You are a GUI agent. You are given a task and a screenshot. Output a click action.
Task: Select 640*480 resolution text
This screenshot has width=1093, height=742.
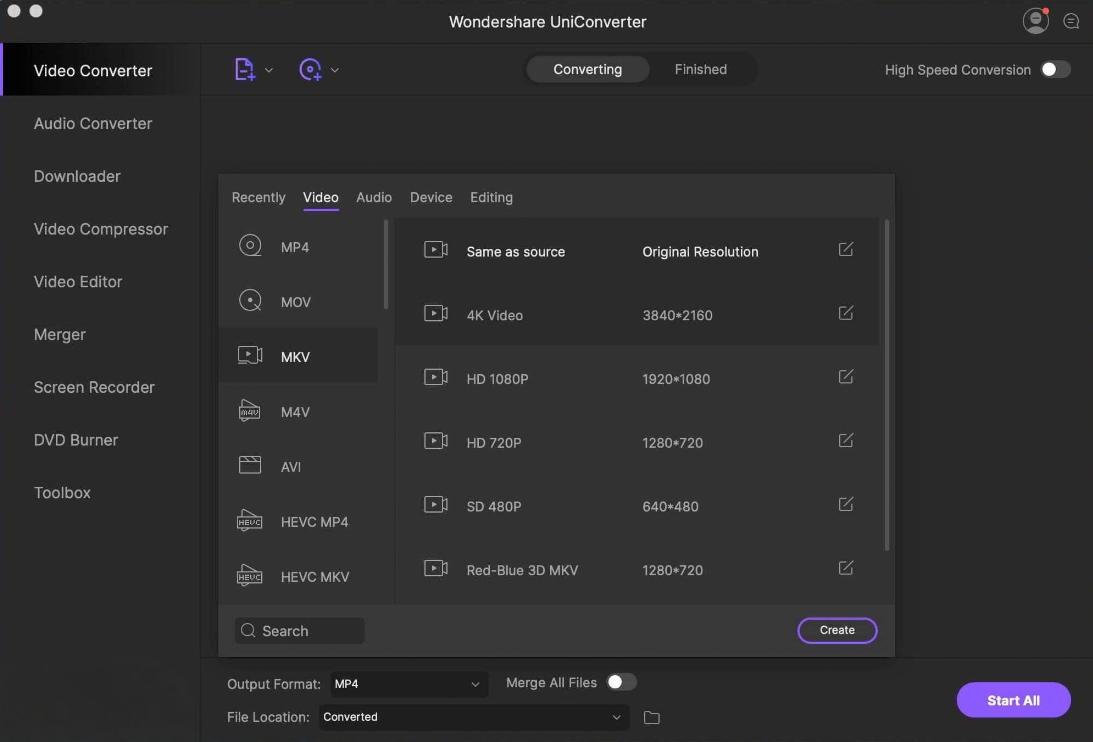pos(671,507)
